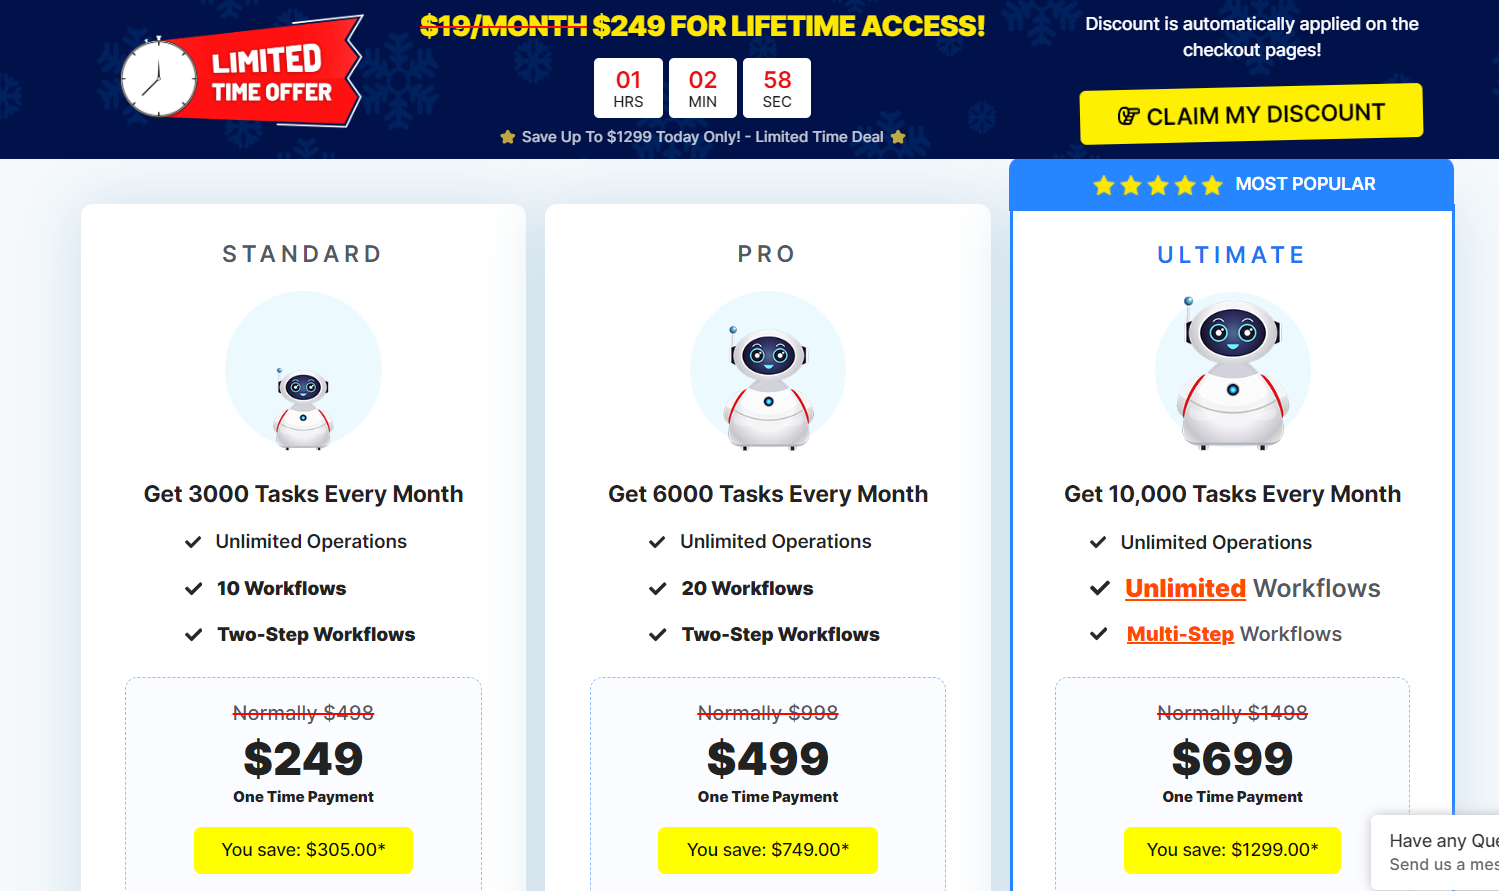Click the Multi-Step Workflows link
Viewport: 1499px width, 891px height.
pyautogui.click(x=1180, y=634)
